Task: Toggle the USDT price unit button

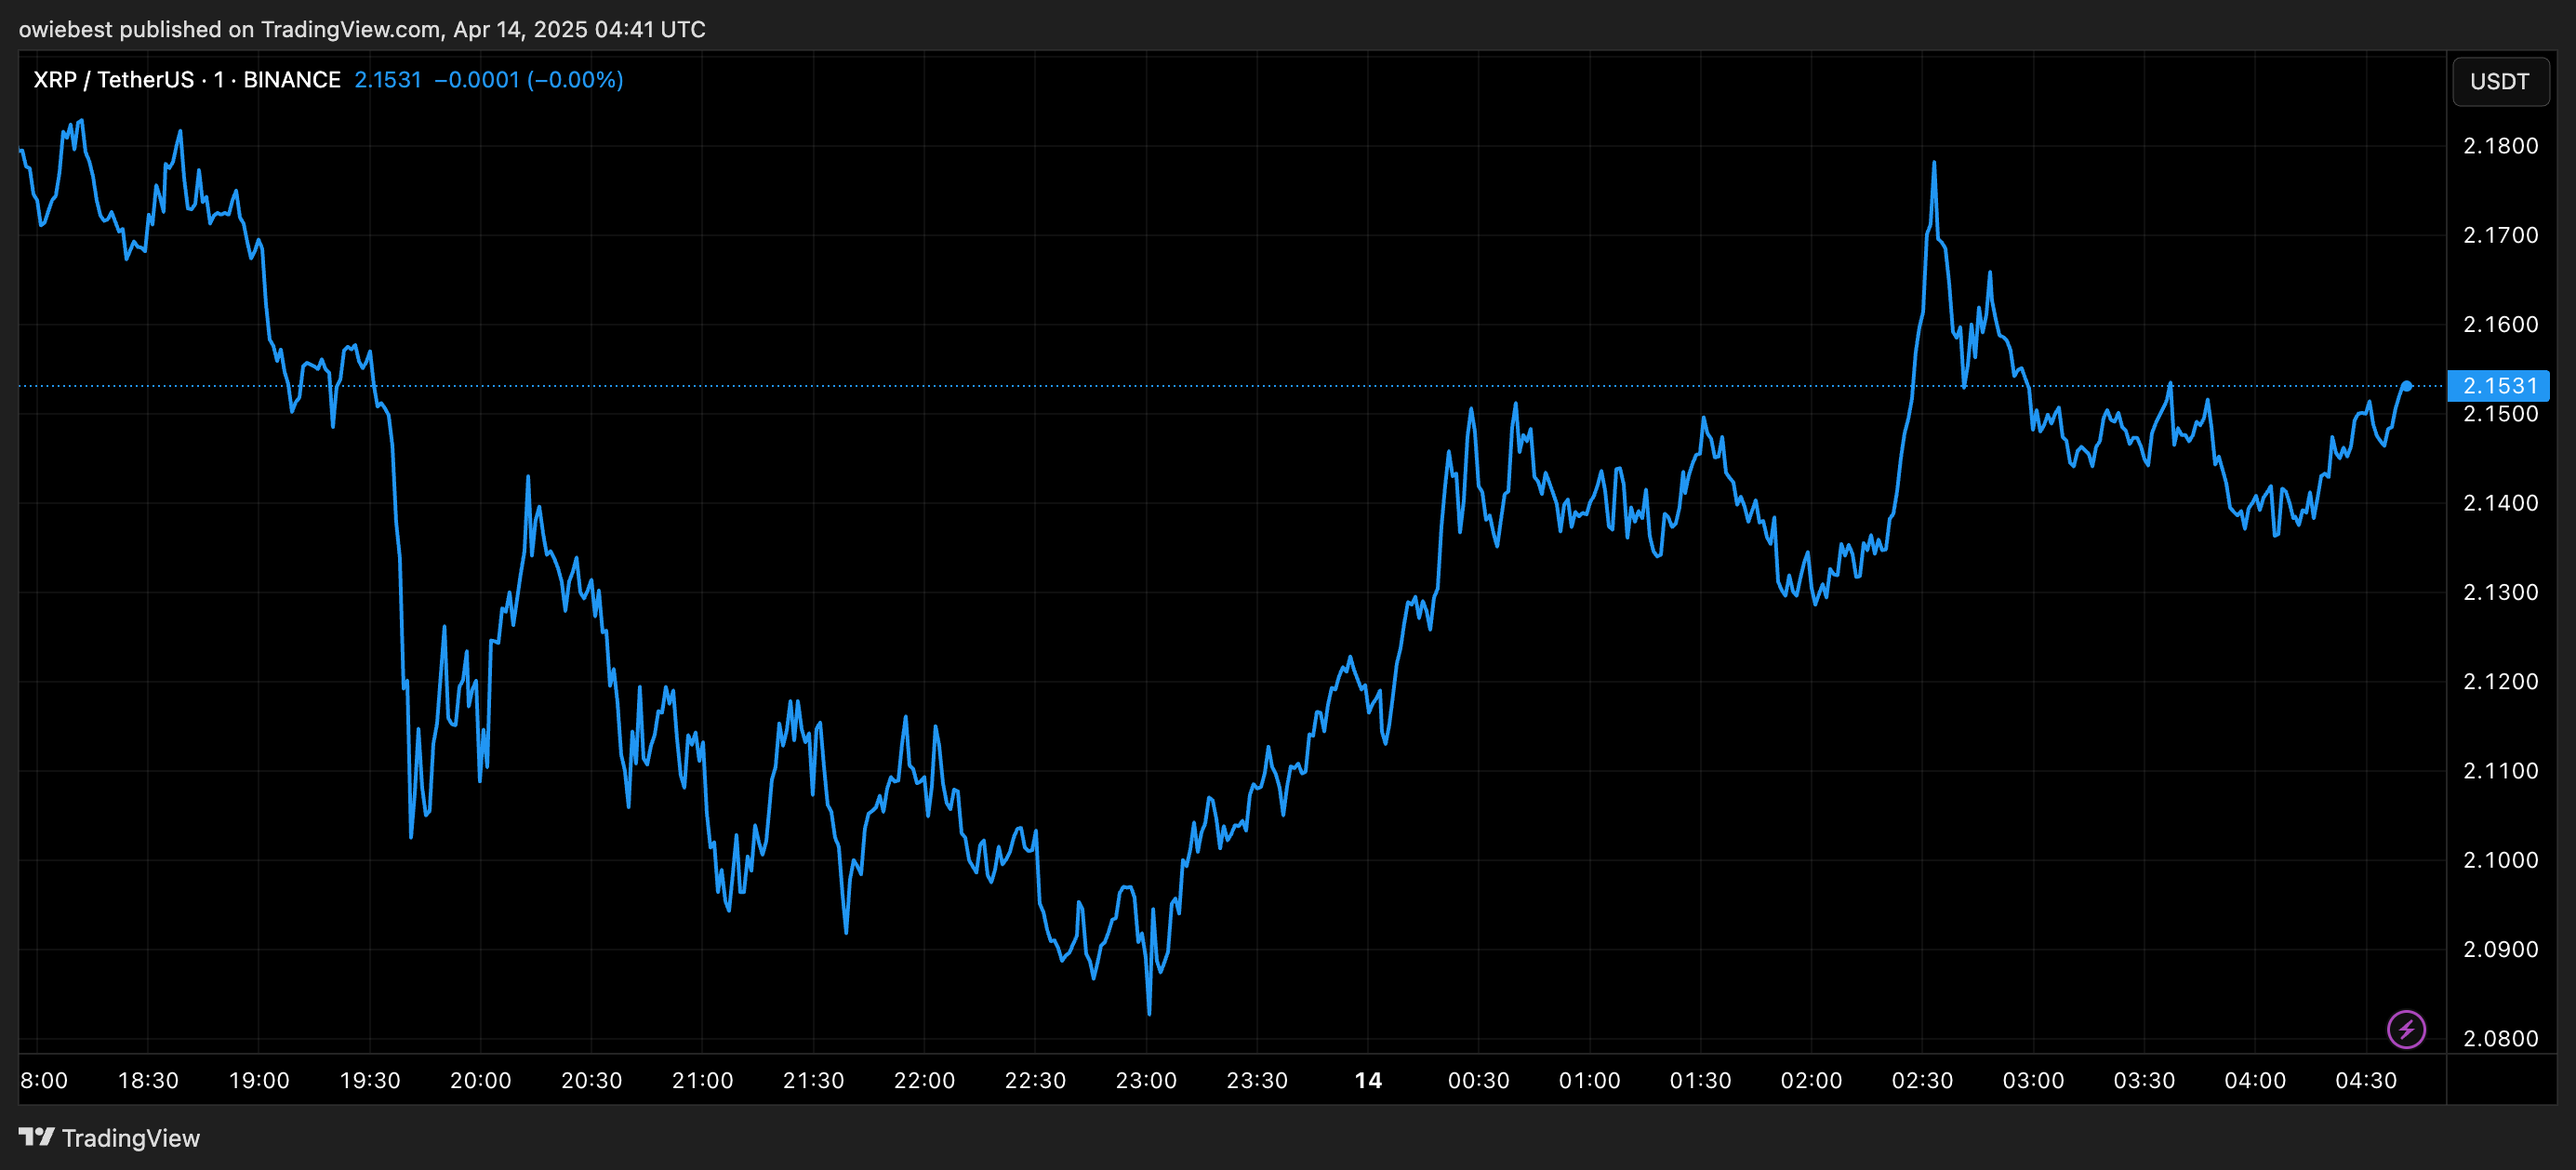Action: pos(2499,81)
